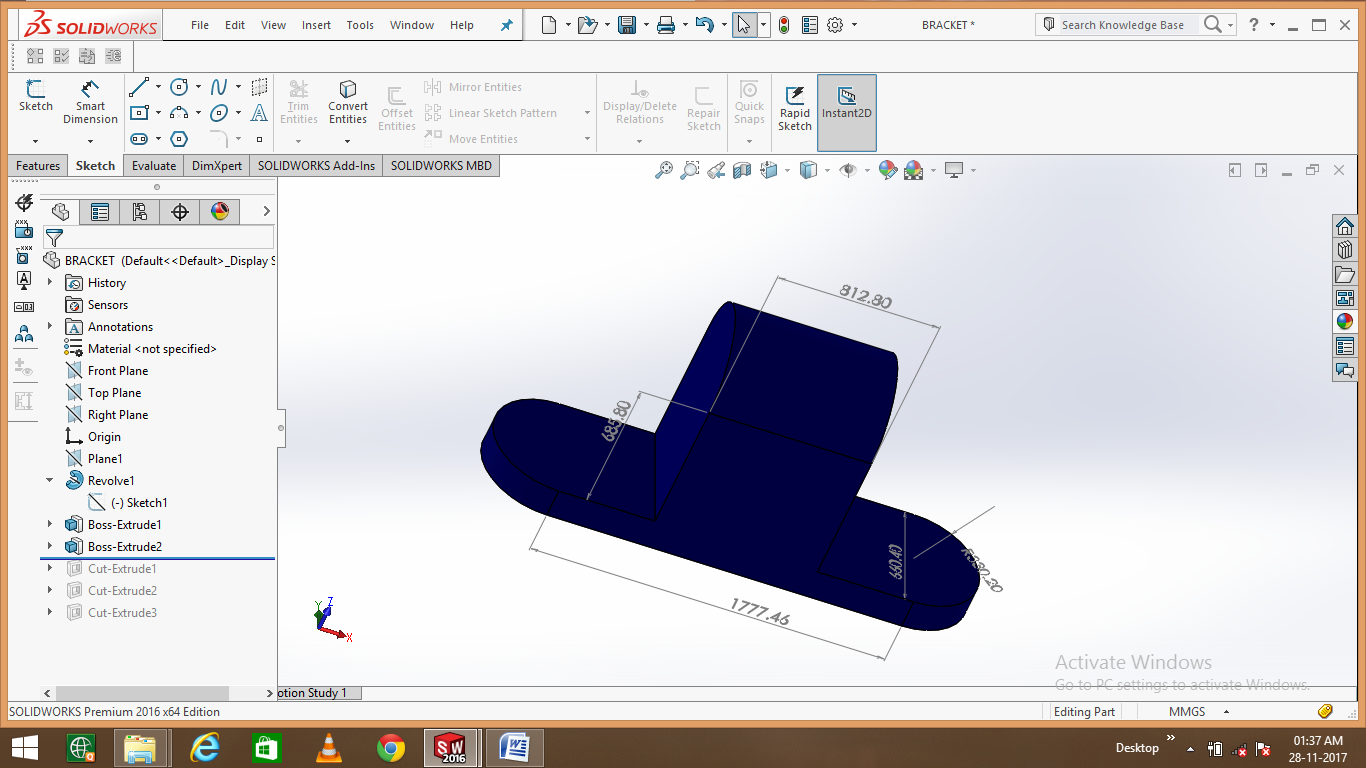Toggle the Instant2D button off
This screenshot has width=1366, height=768.
click(x=846, y=105)
